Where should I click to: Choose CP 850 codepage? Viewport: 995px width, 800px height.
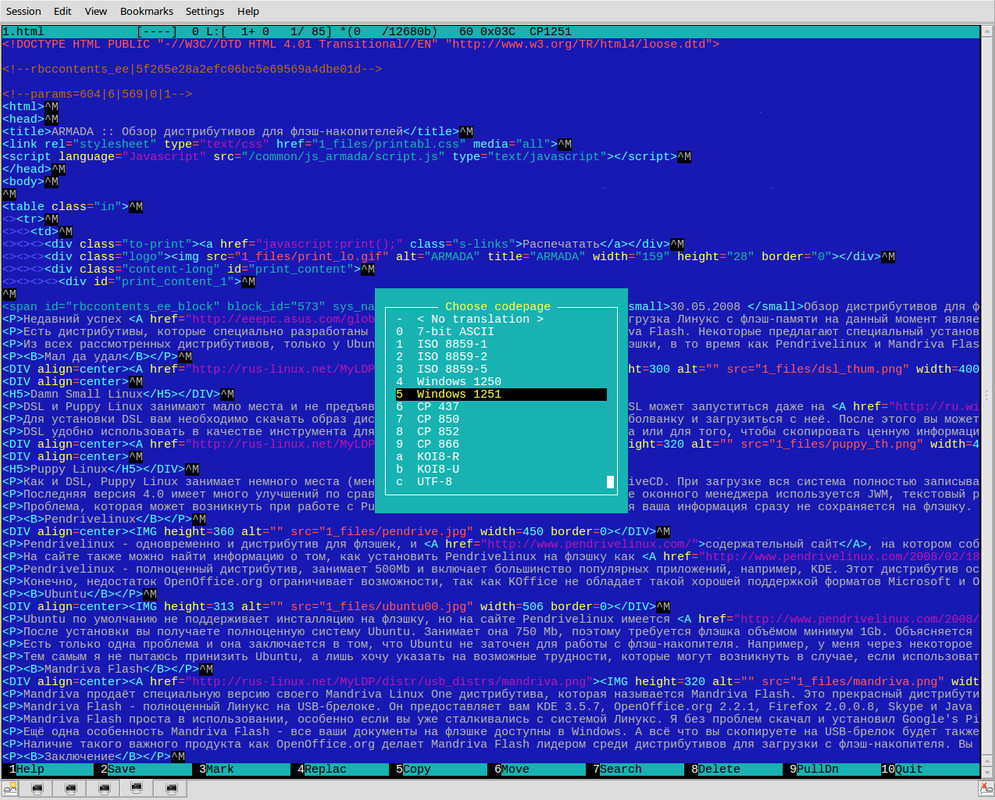[501, 419]
